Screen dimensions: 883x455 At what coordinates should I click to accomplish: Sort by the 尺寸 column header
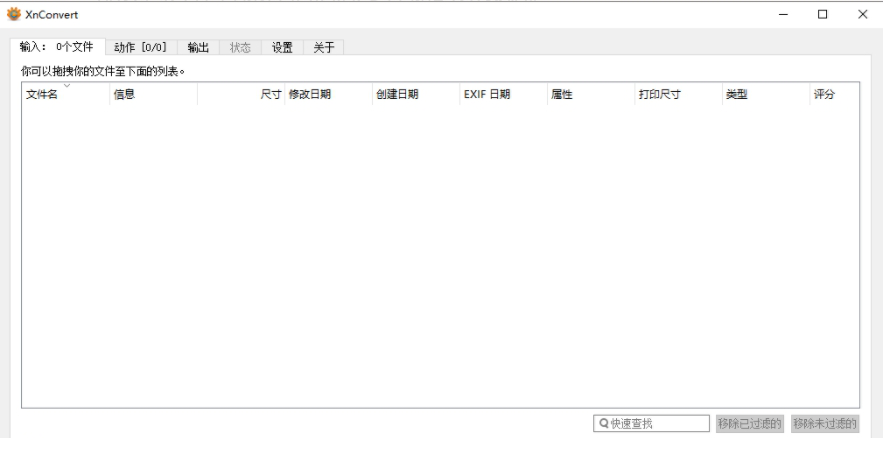point(241,94)
